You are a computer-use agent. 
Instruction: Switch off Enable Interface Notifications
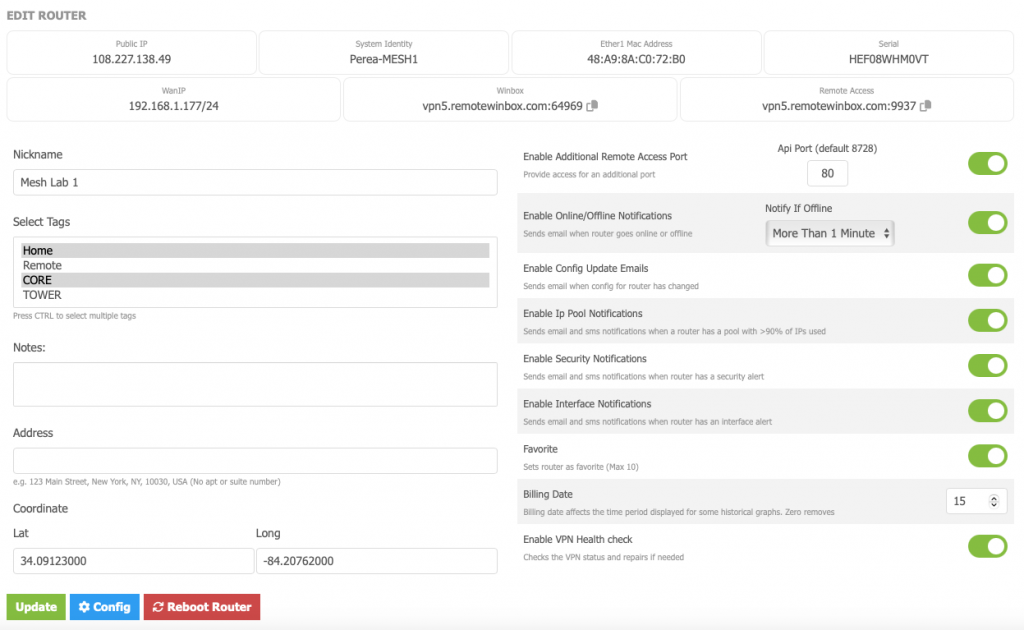click(x=987, y=410)
